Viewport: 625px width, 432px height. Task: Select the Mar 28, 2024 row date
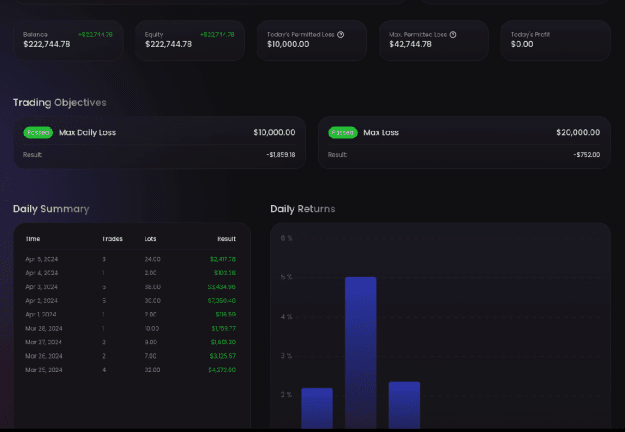(44, 328)
